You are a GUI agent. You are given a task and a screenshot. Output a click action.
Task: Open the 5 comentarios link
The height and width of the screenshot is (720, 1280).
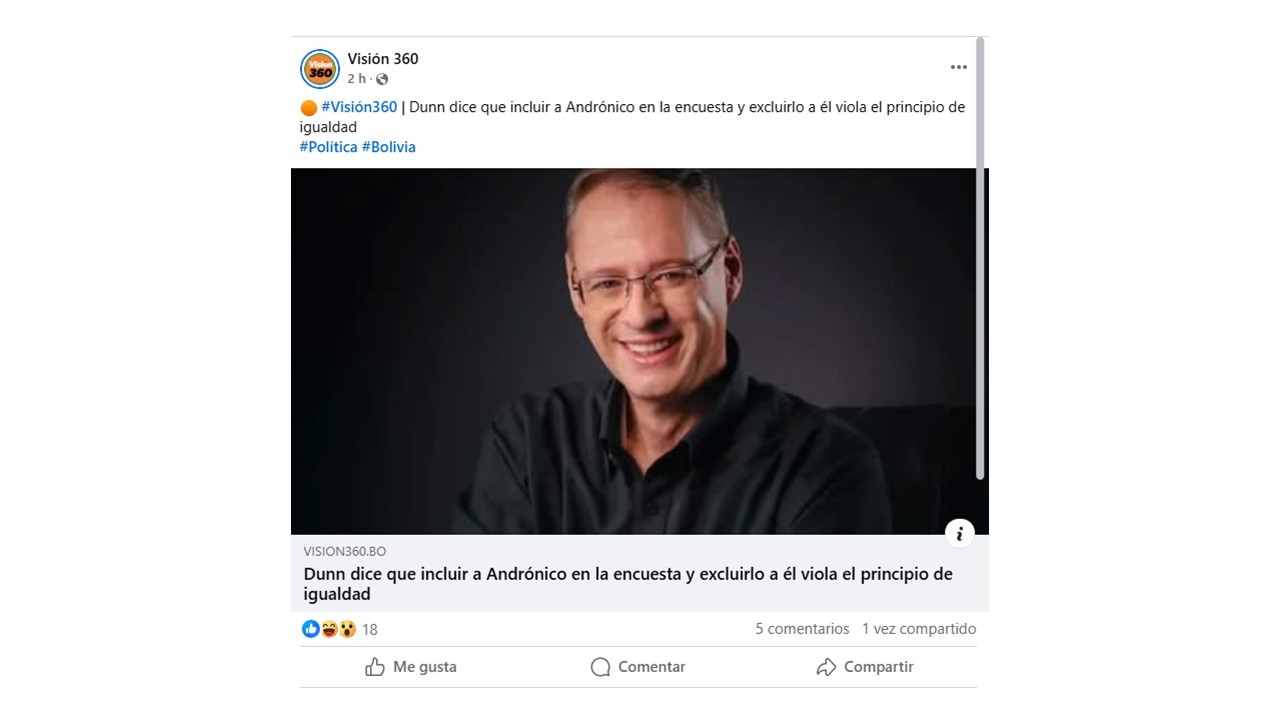pos(802,629)
